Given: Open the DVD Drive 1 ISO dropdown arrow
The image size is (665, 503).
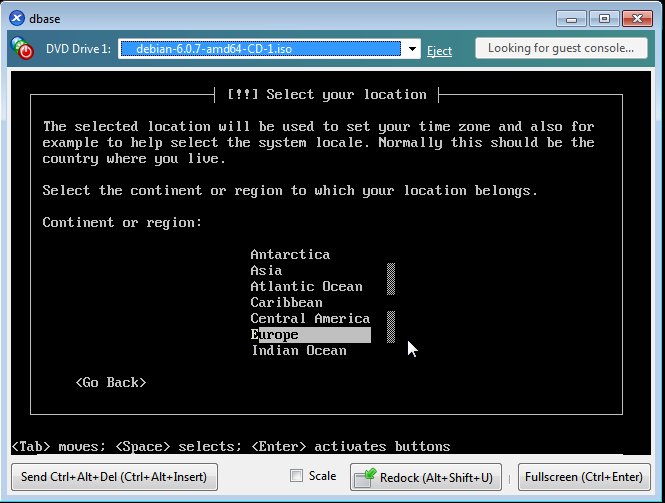Looking at the screenshot, I should pyautogui.click(x=412, y=49).
